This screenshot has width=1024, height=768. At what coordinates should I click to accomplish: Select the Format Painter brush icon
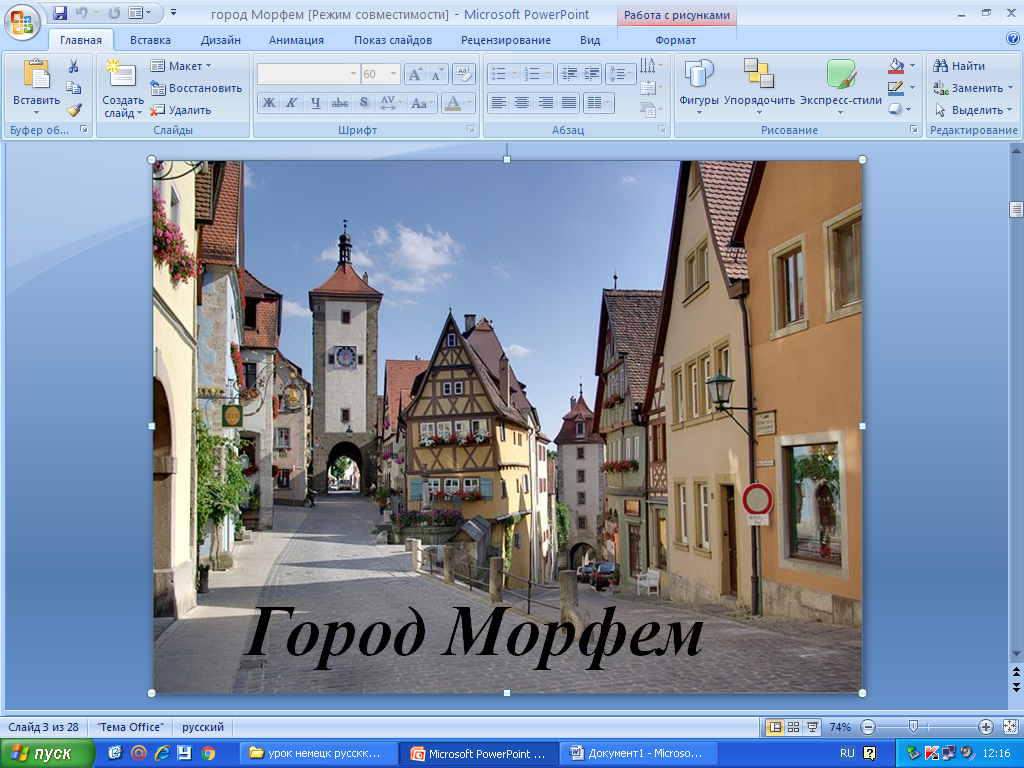click(73, 110)
